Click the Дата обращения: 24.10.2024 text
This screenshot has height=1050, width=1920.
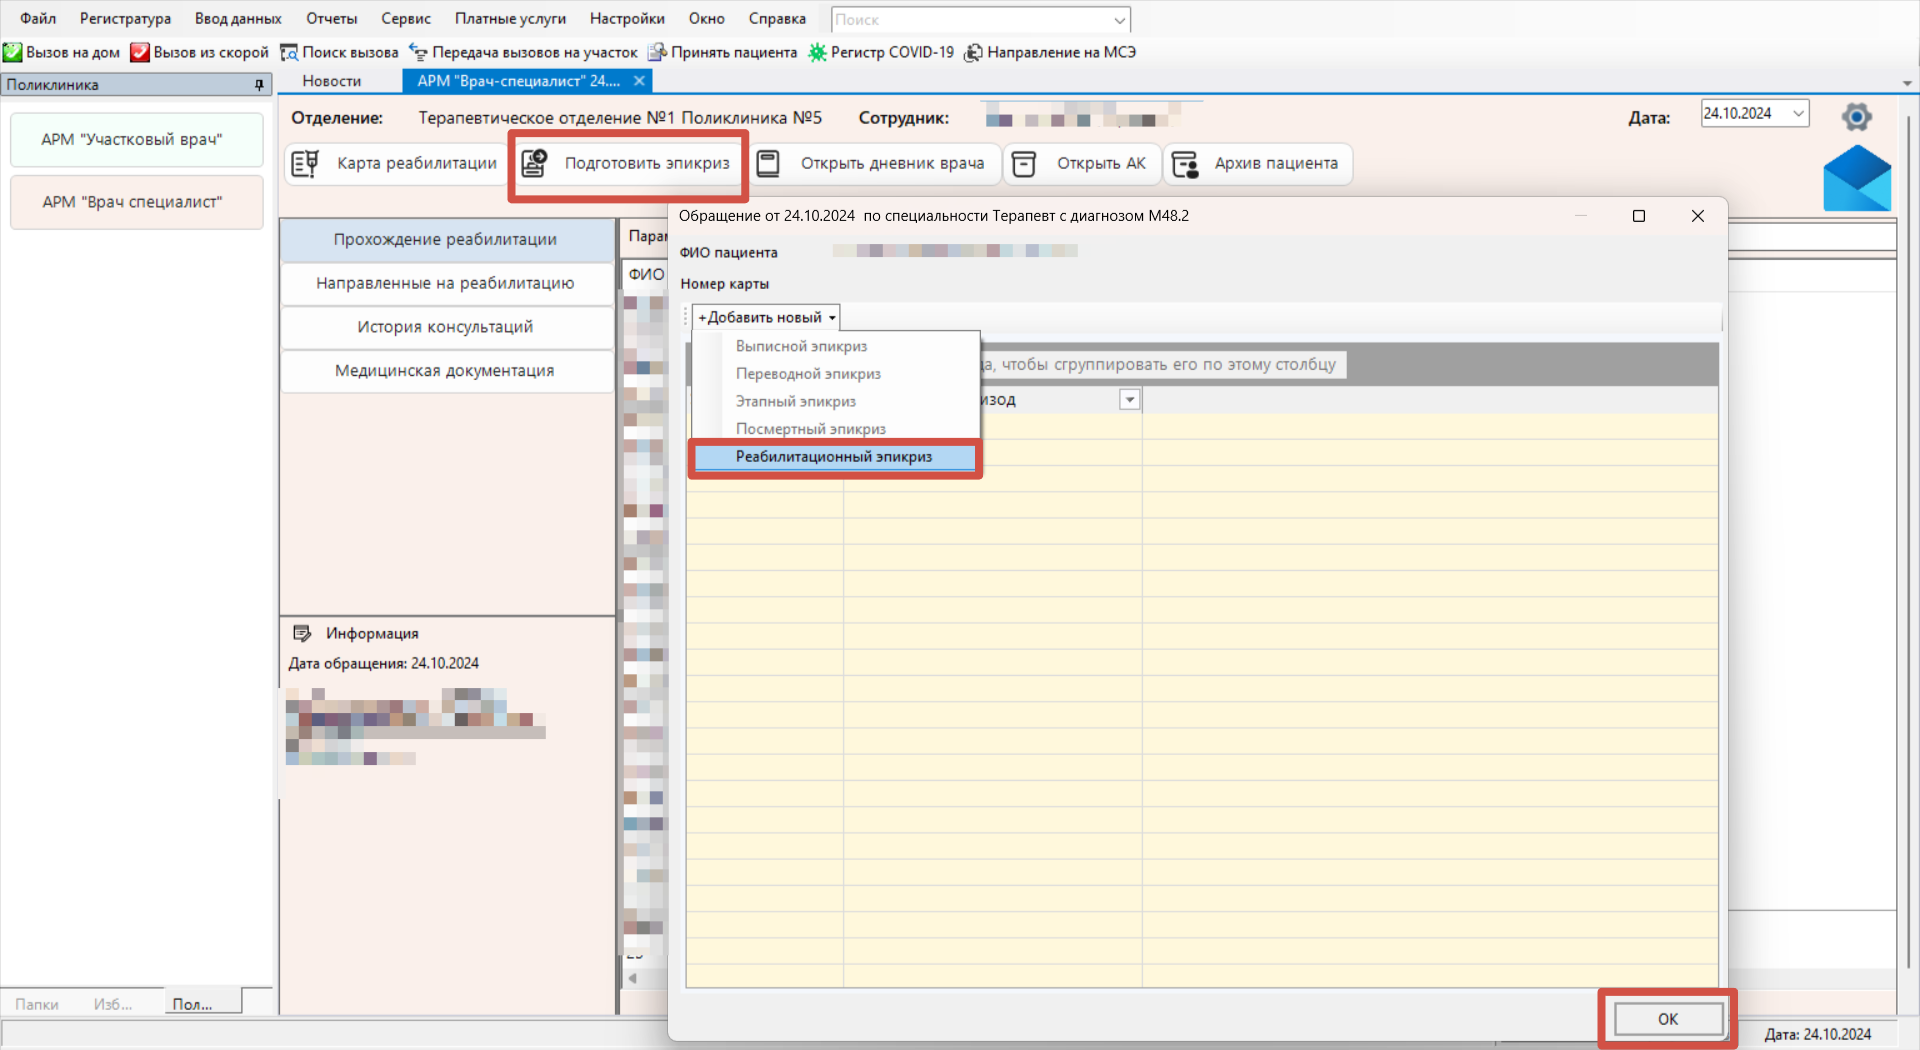tap(384, 664)
